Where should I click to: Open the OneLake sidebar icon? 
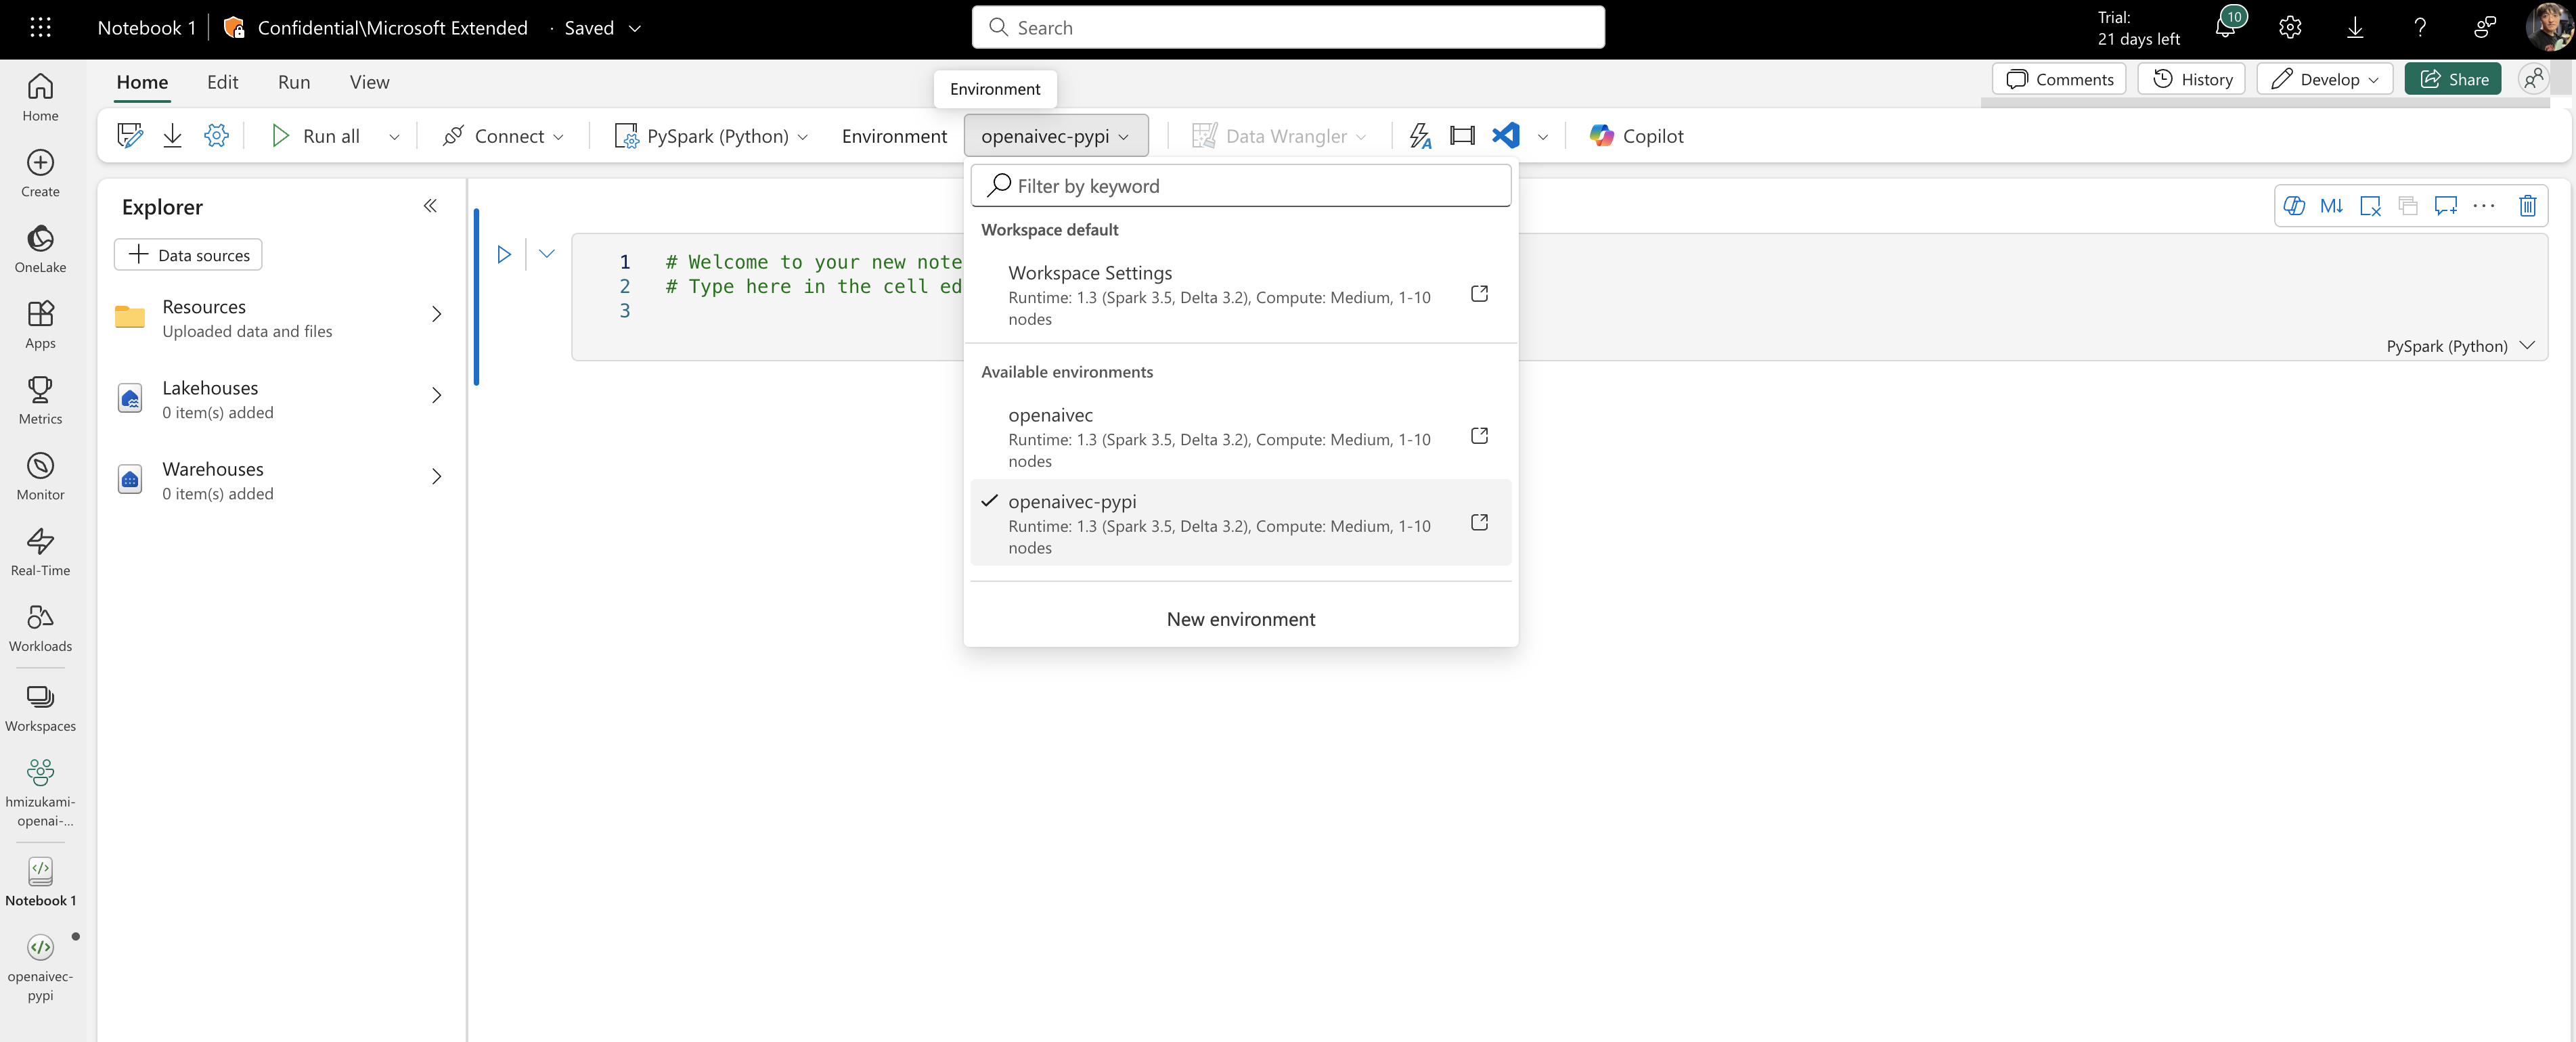tap(40, 248)
